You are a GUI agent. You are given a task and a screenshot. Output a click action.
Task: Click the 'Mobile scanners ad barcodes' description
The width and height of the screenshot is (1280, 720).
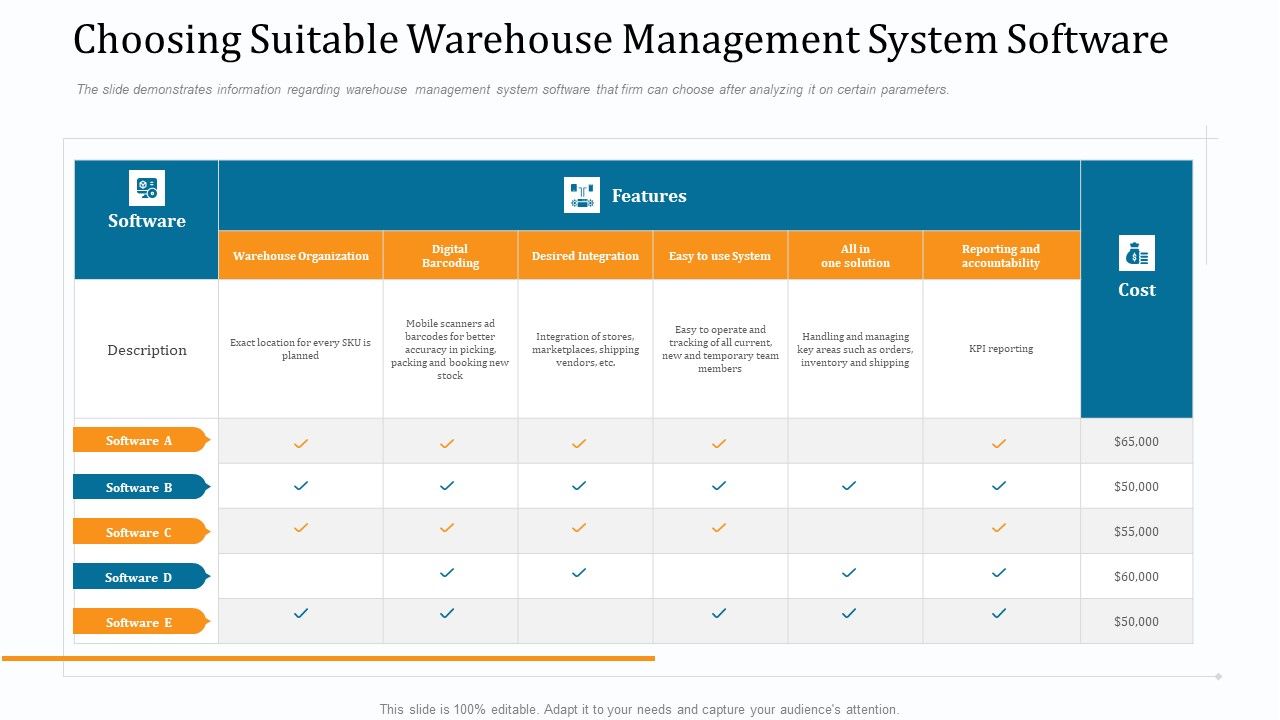(x=450, y=349)
